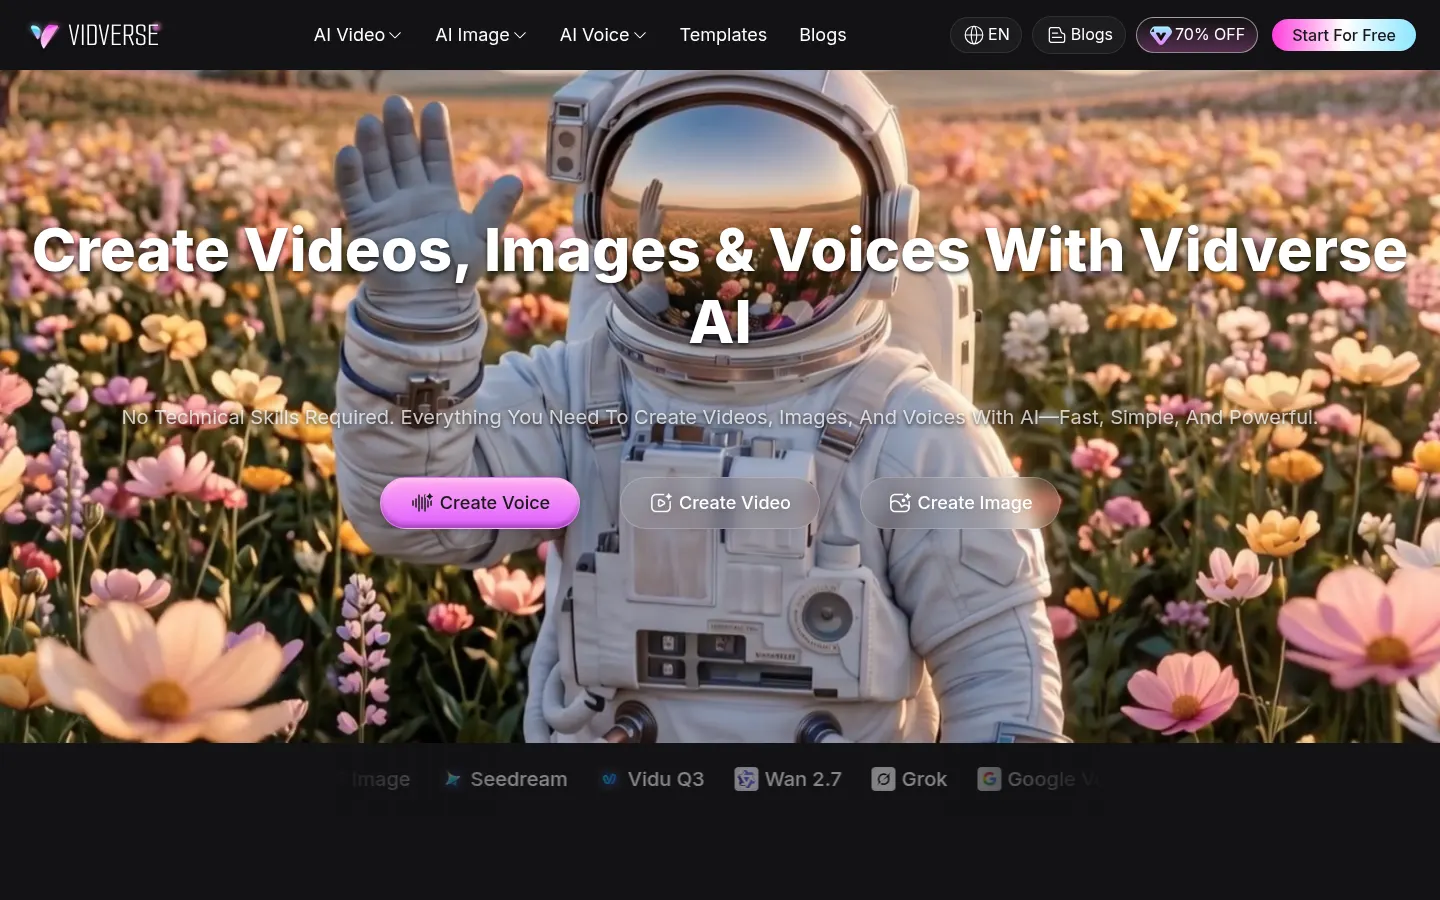Click the Vidu Q3 logo icon
This screenshot has width=1440, height=900.
[609, 779]
